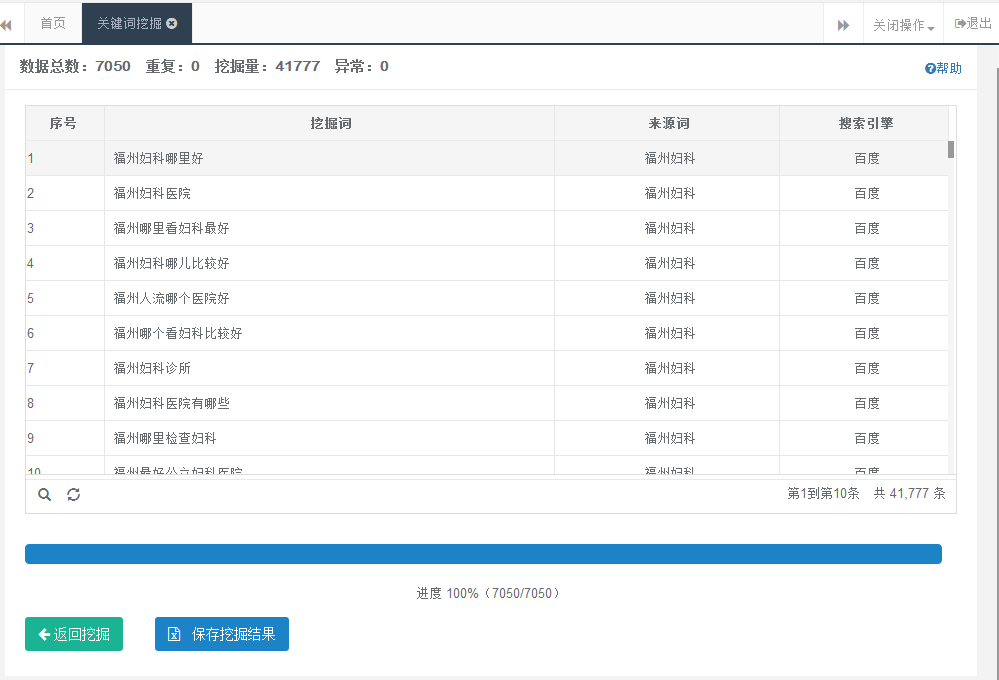This screenshot has height=680, width=999.
Task: Click the question mark icon beside 帮助
Action: (928, 68)
